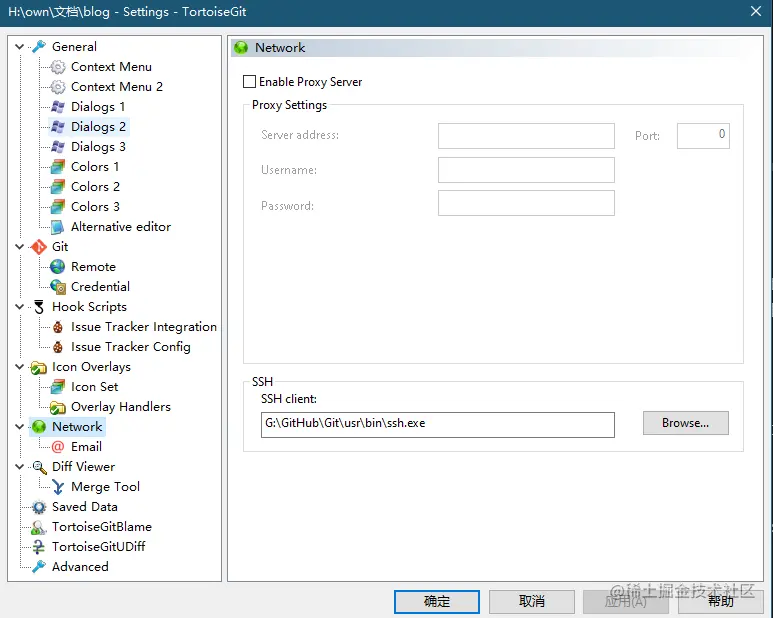The image size is (773, 618).
Task: Click the Email @ icon
Action: coord(58,447)
